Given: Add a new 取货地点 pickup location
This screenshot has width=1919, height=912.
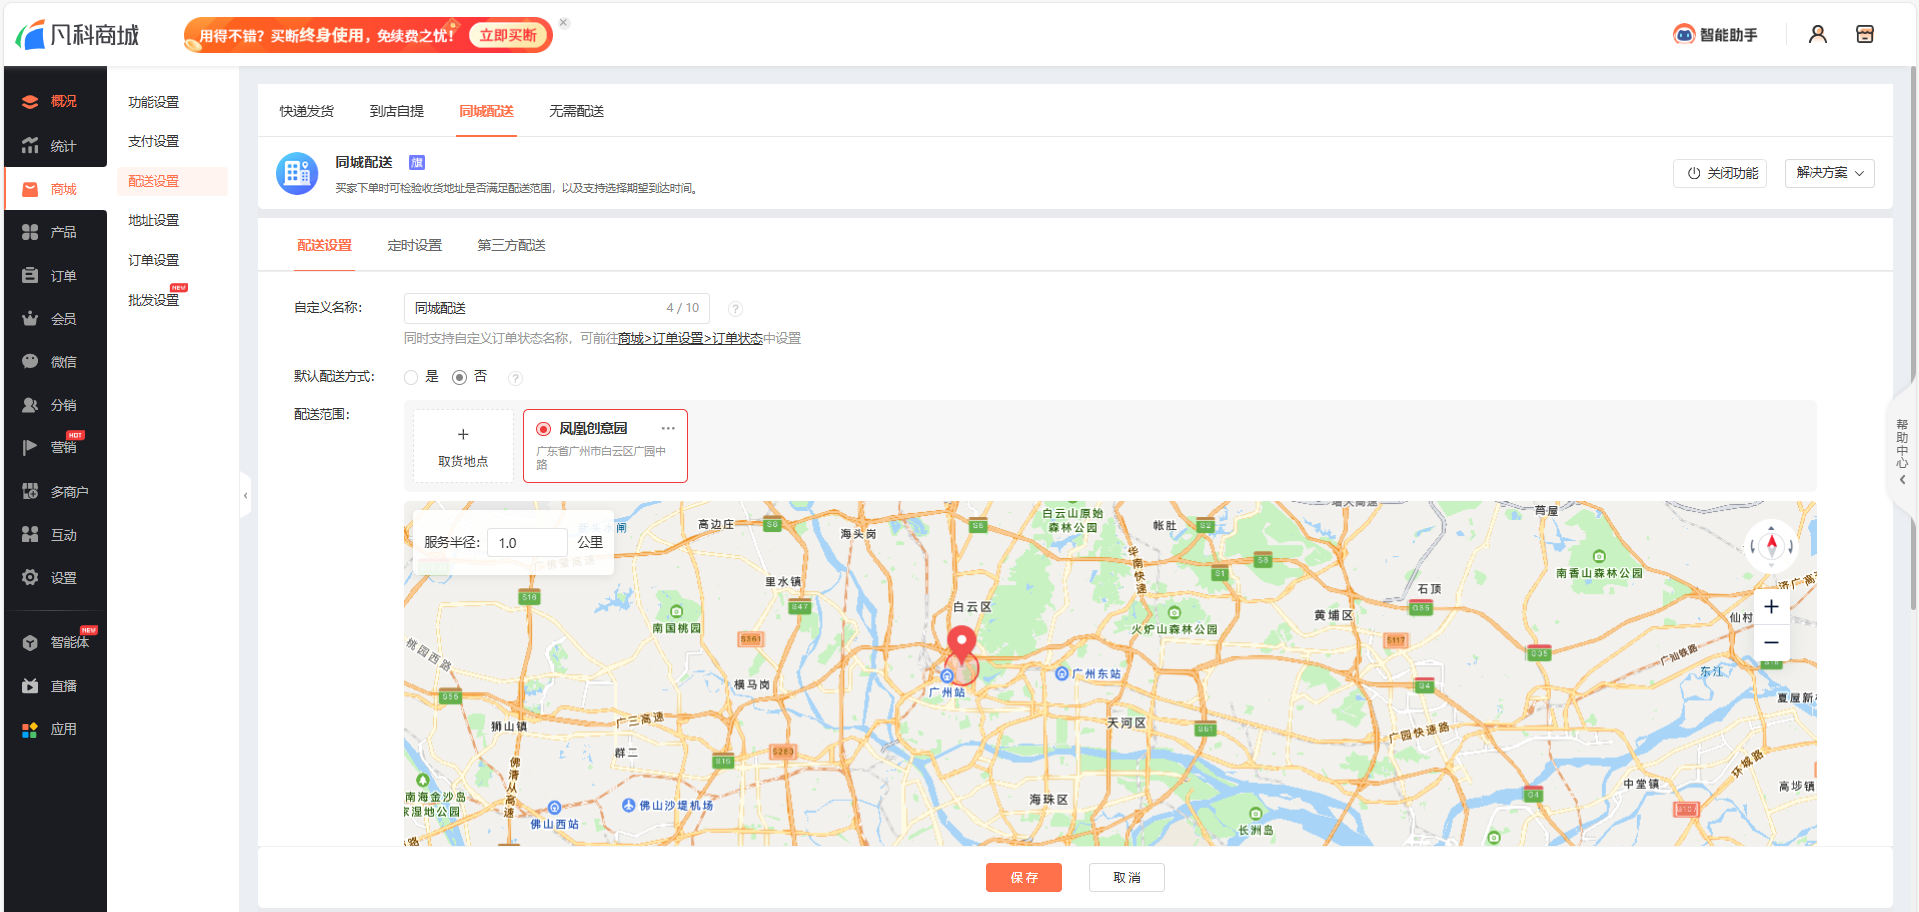Looking at the screenshot, I should click(463, 446).
